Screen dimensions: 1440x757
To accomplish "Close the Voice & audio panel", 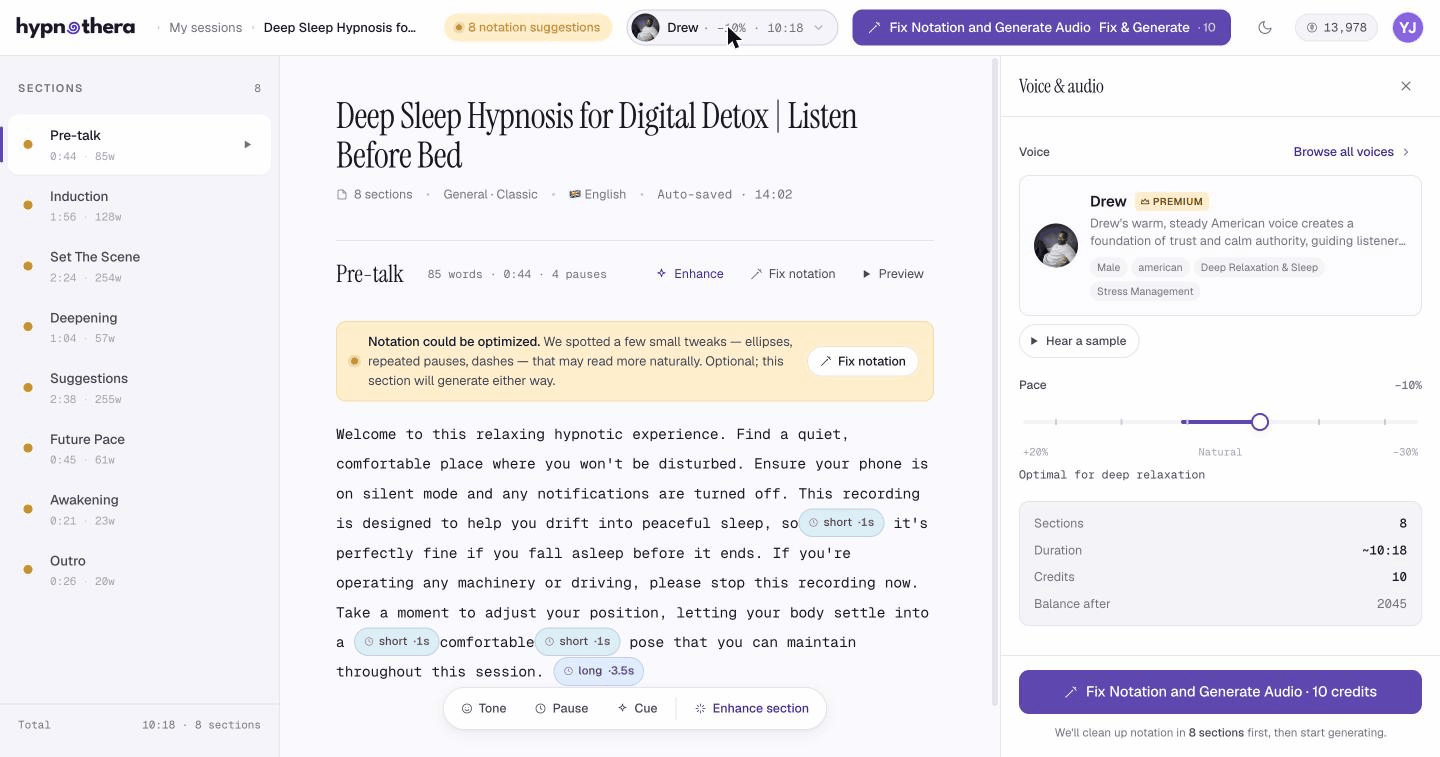I will pos(1406,86).
